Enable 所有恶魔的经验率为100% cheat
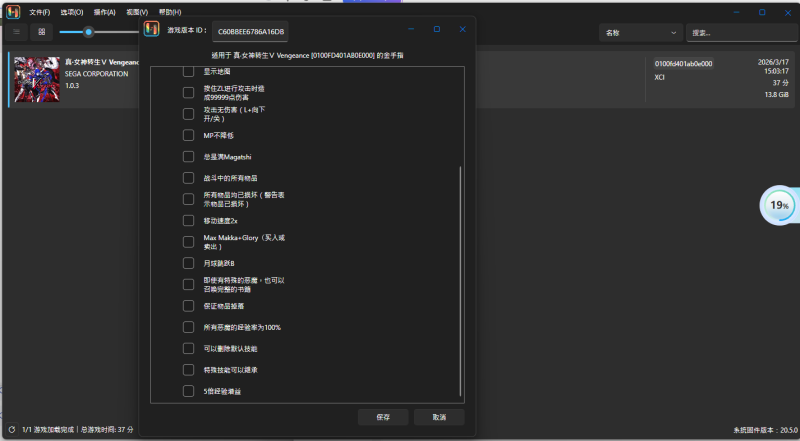The width and height of the screenshot is (800, 441). click(x=188, y=327)
